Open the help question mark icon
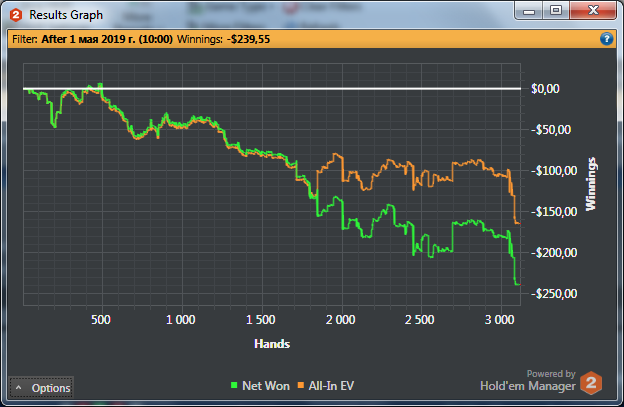The width and height of the screenshot is (624, 407). pos(606,39)
